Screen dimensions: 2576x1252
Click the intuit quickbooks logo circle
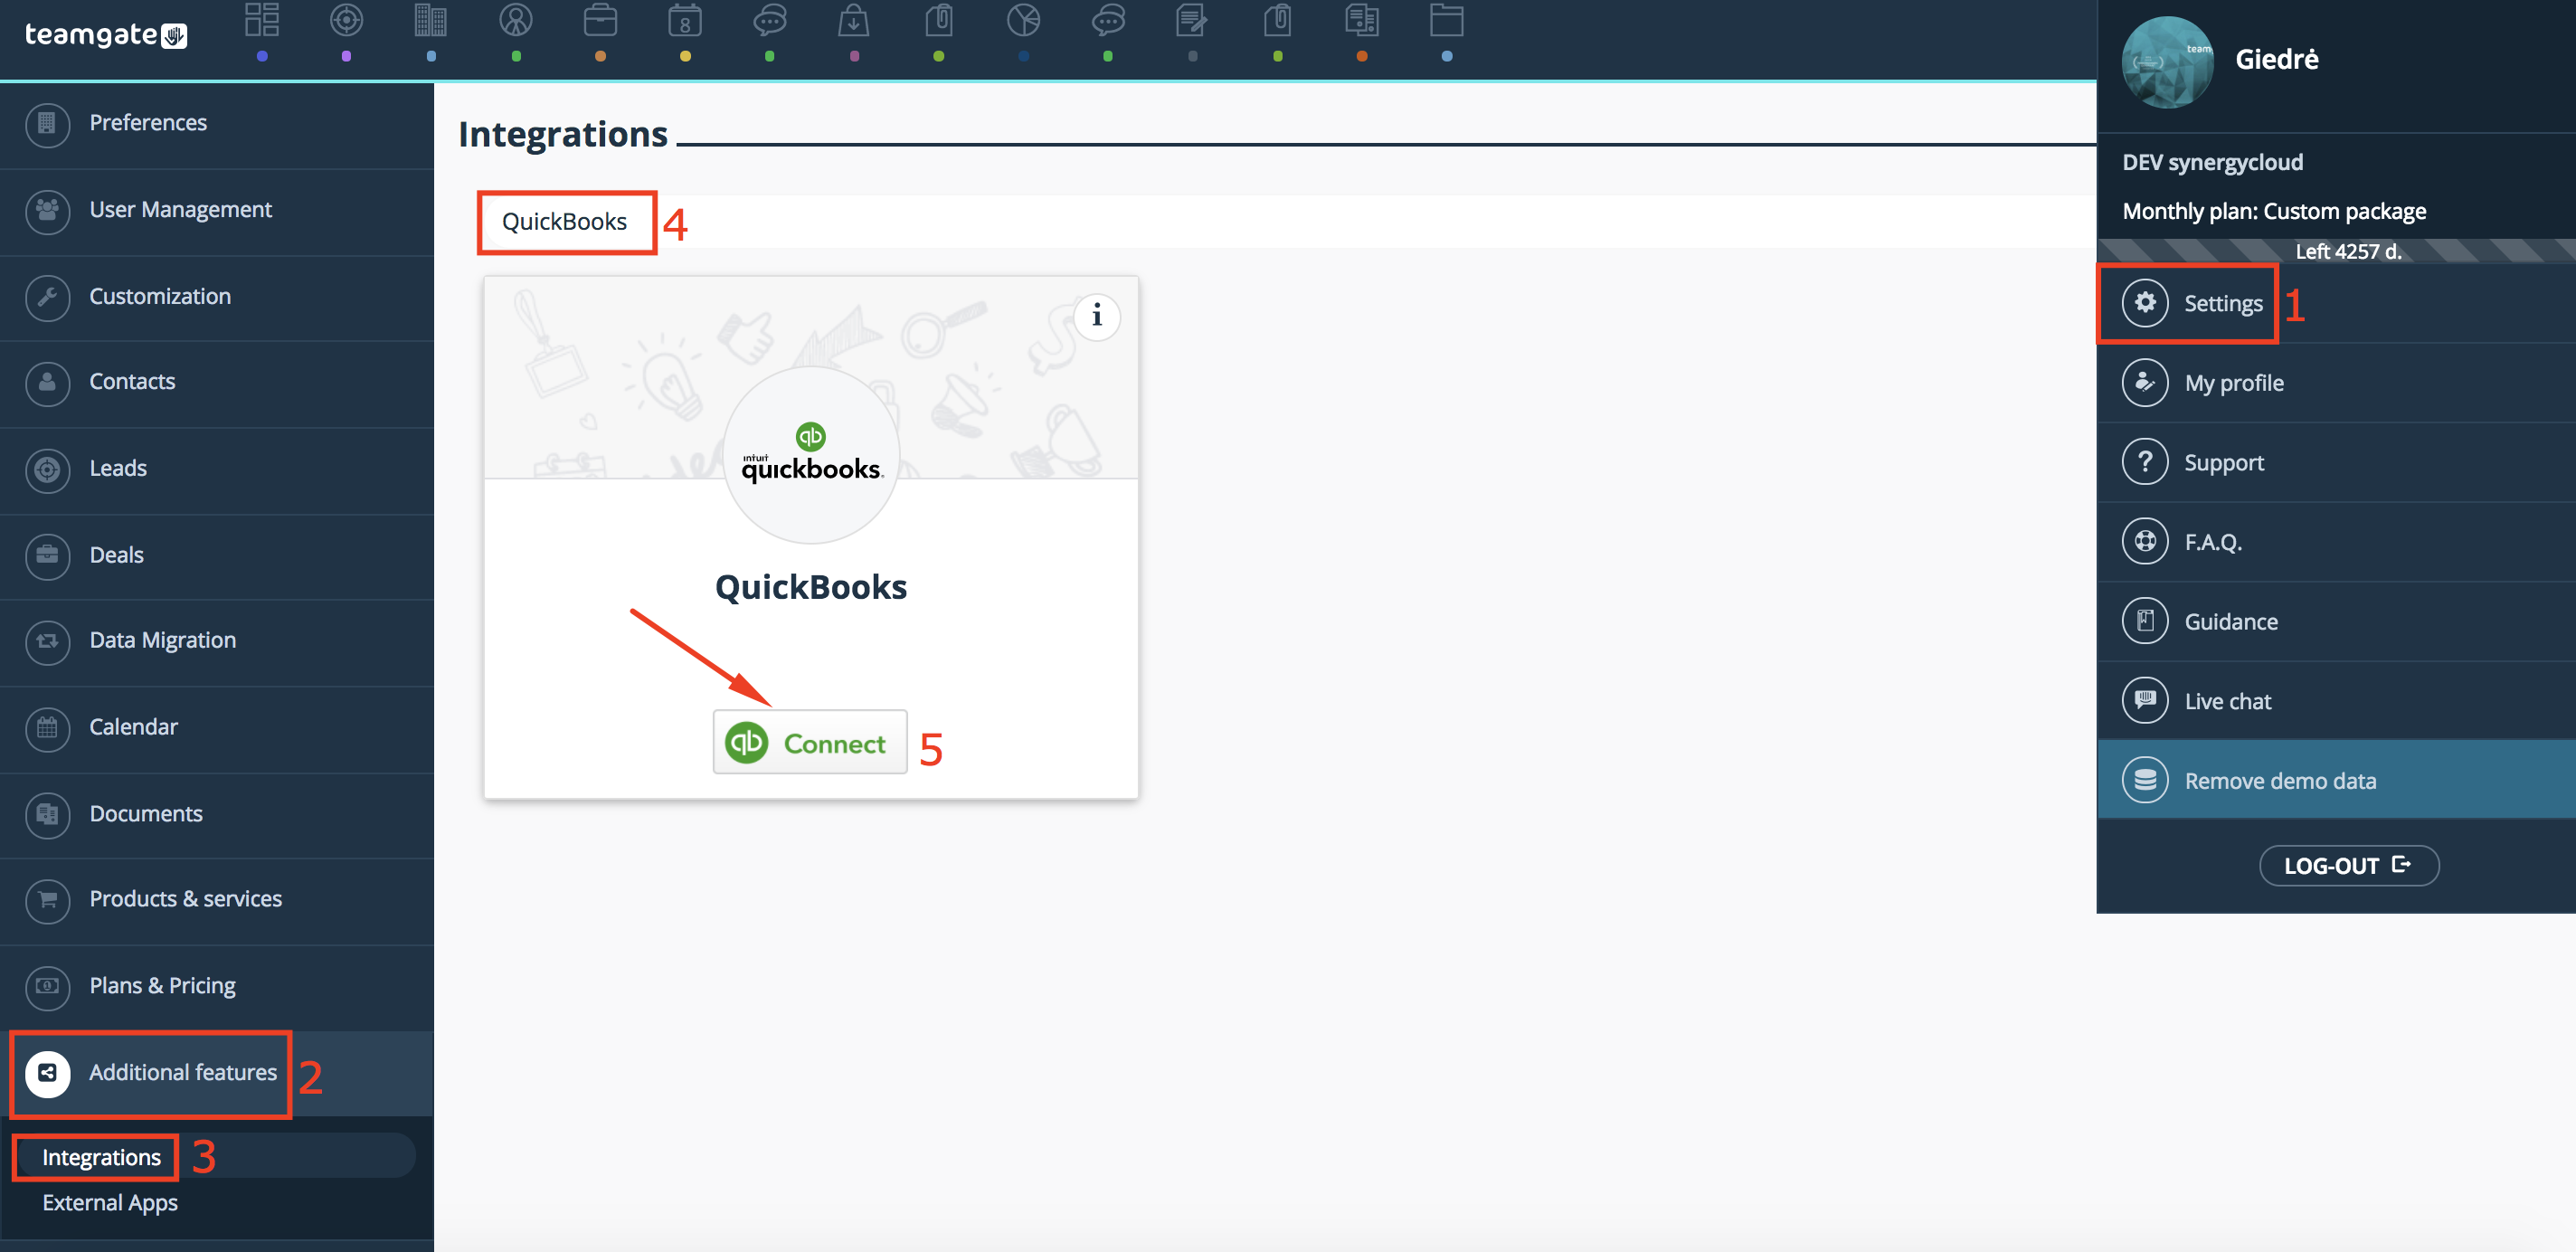click(811, 456)
